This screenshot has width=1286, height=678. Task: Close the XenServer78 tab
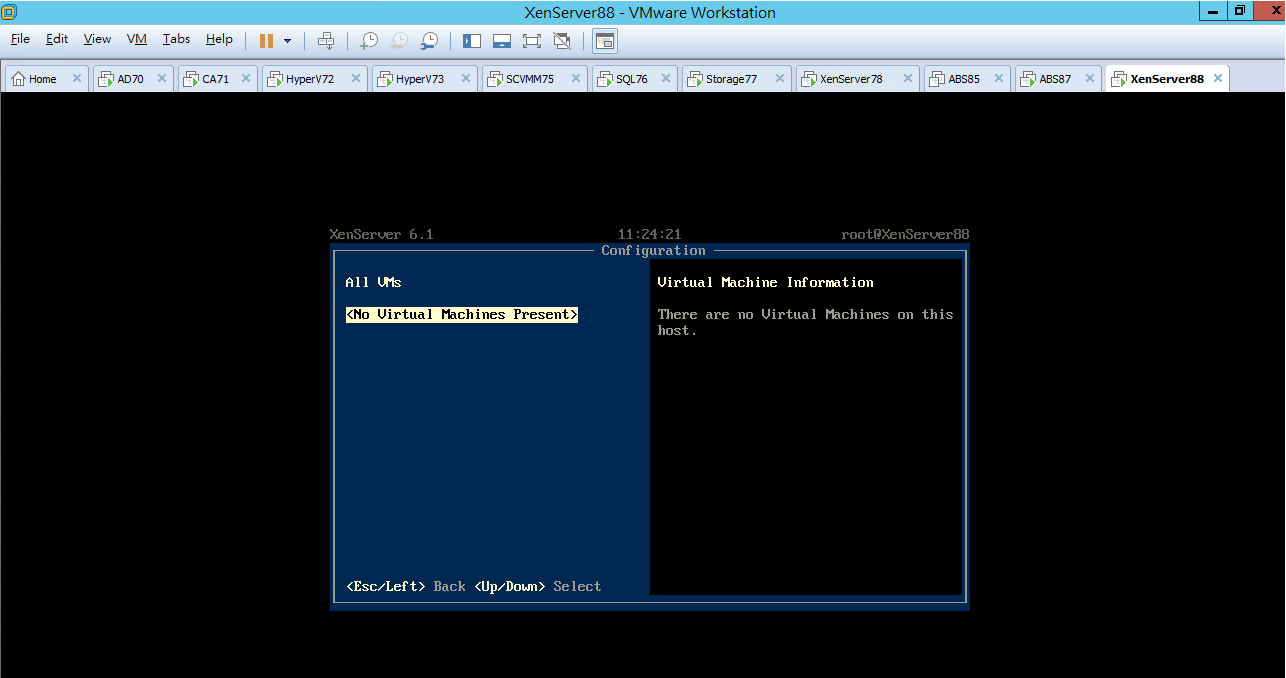click(x=907, y=78)
